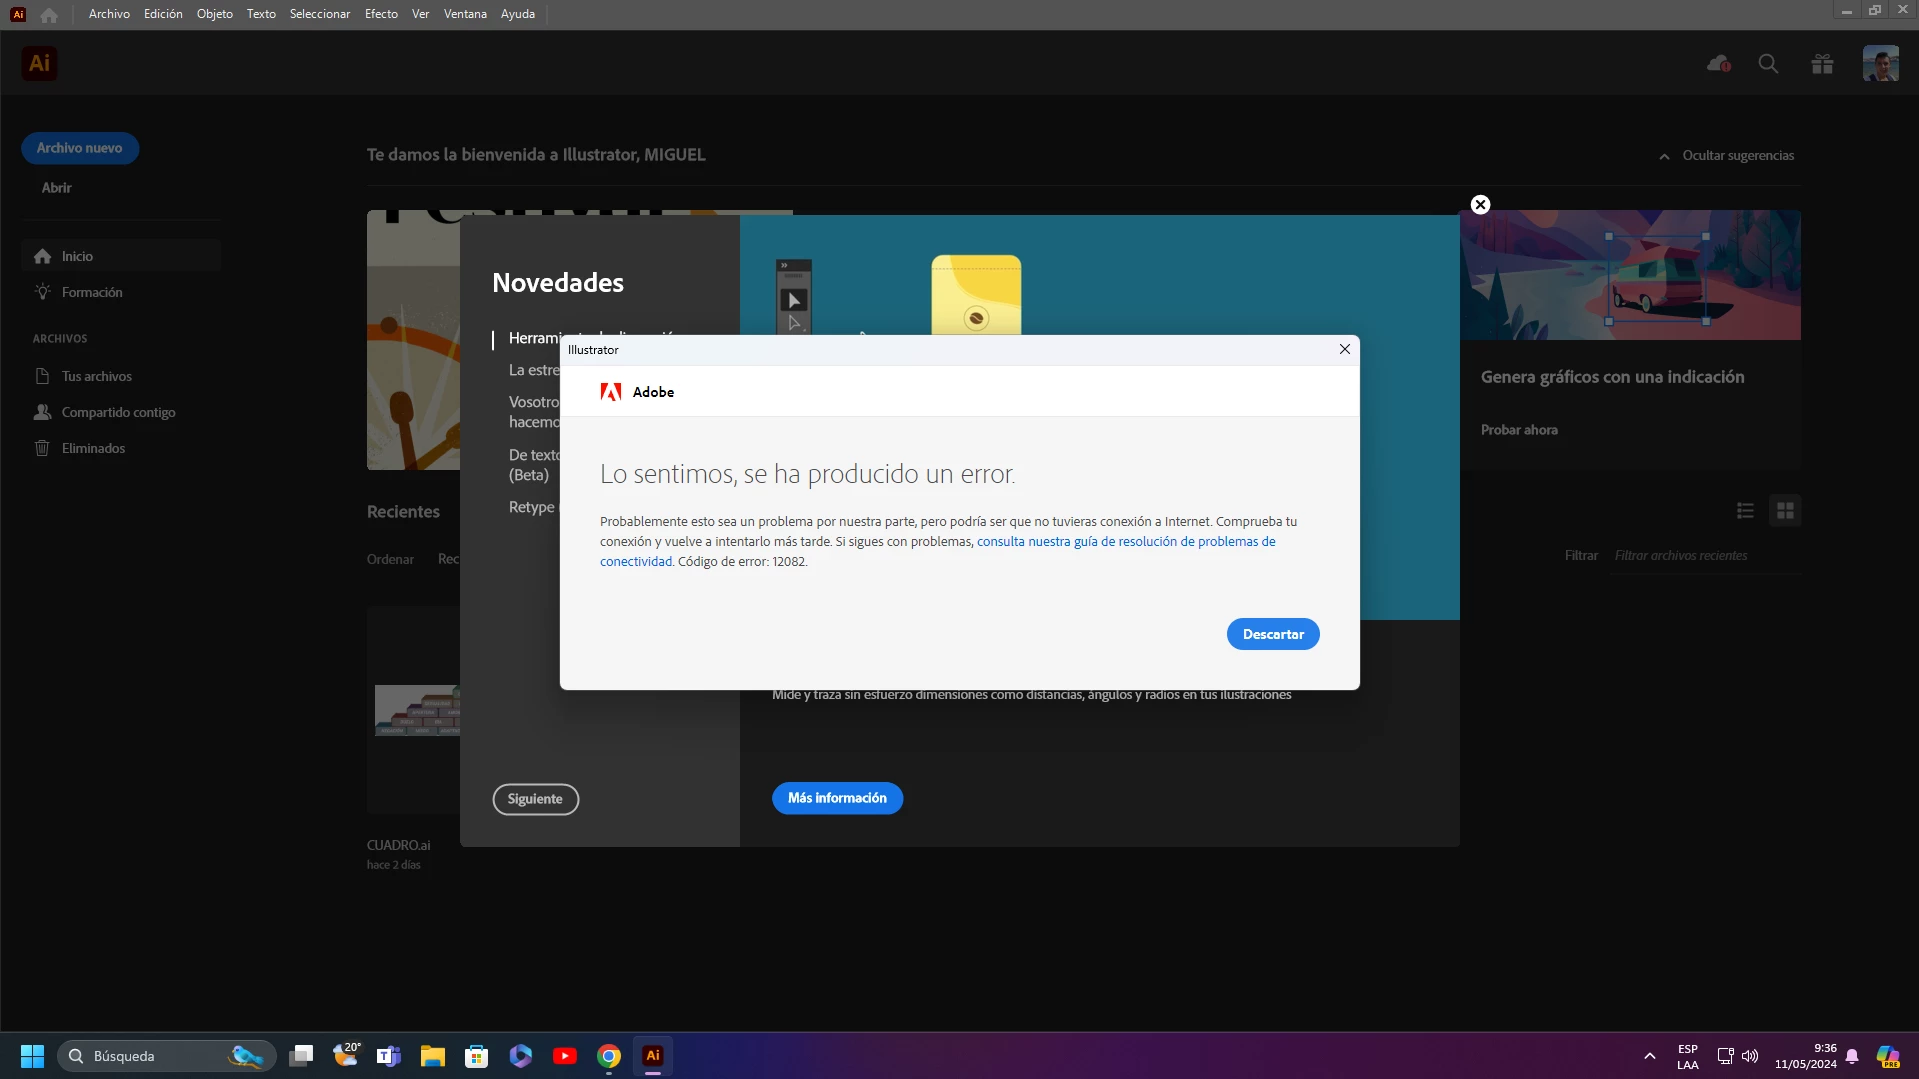The image size is (1919, 1079).
Task: Open the weather widget showing 20°
Action: (346, 1054)
